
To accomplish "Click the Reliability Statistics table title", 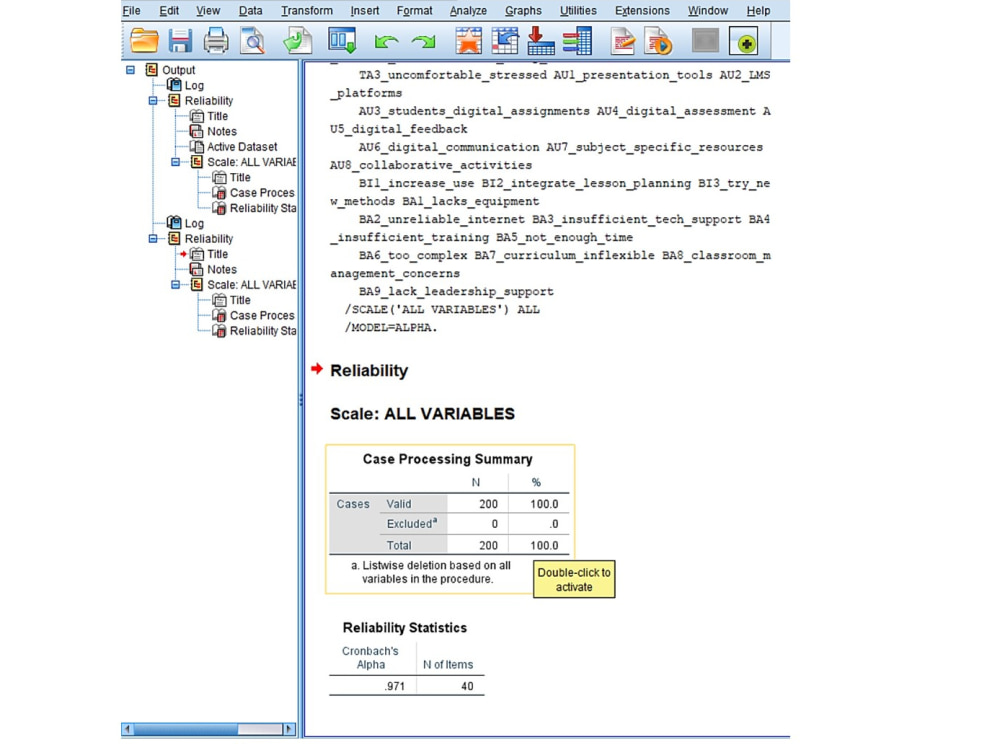I will click(x=405, y=628).
